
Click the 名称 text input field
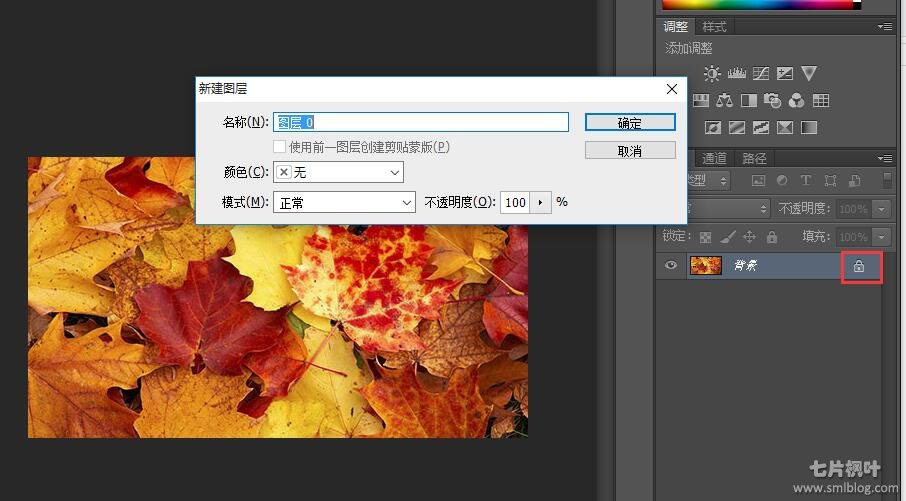pyautogui.click(x=420, y=122)
